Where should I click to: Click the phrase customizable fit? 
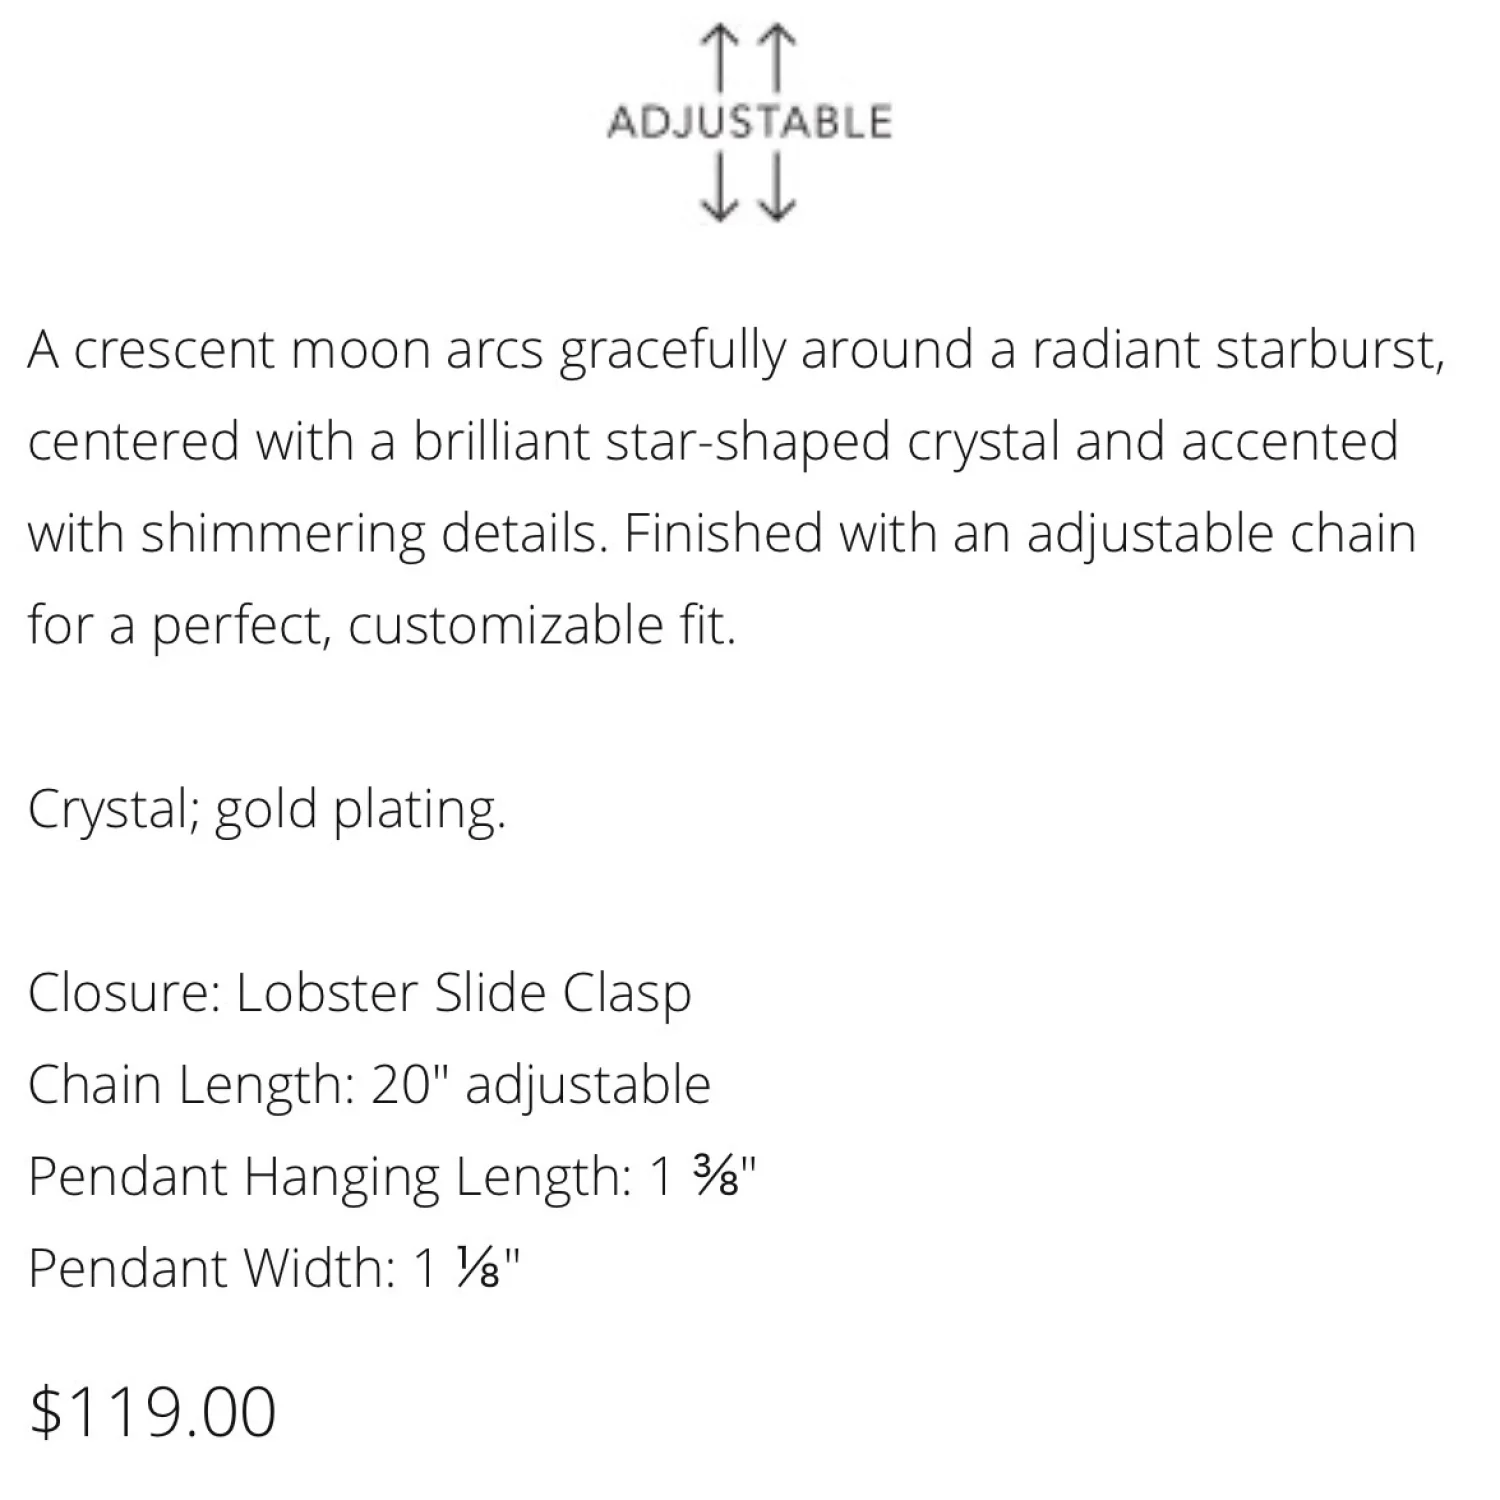541,626
